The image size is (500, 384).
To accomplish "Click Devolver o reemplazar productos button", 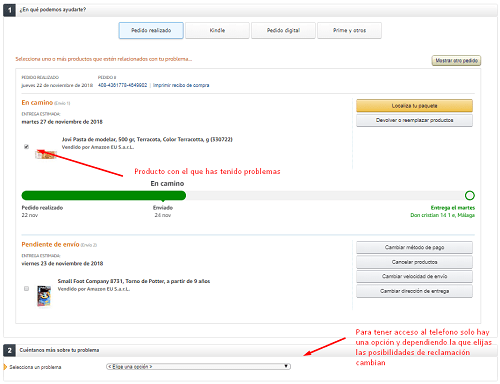I will point(414,120).
